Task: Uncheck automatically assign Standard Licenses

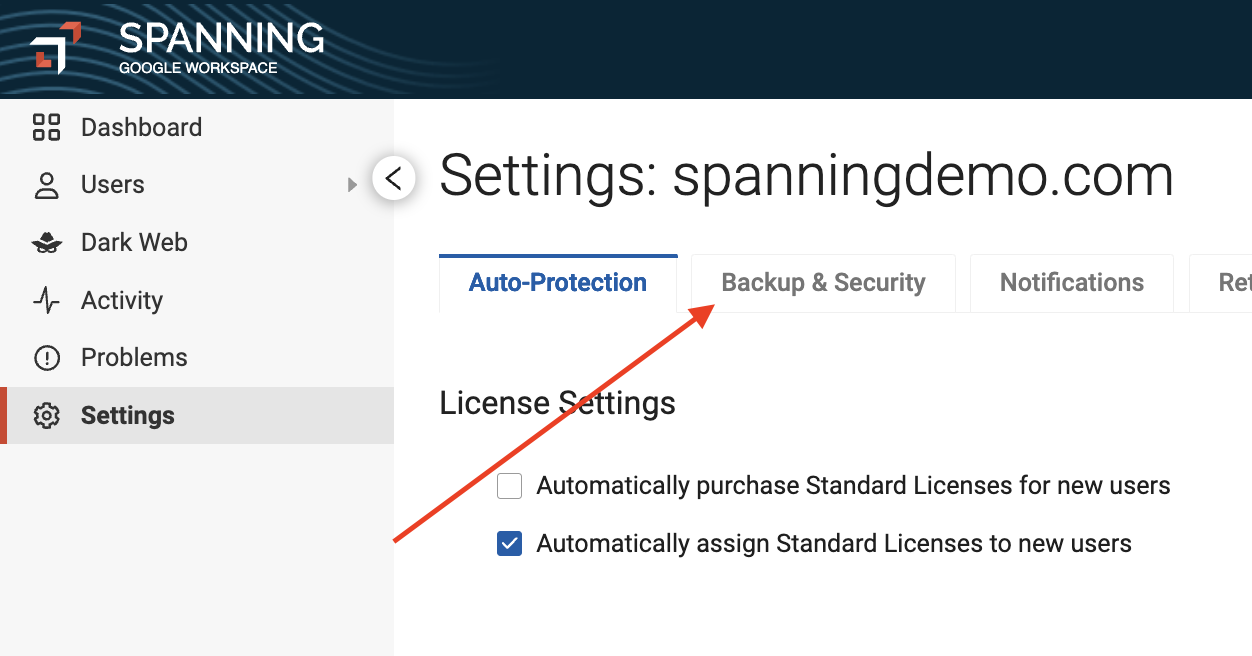Action: coord(510,544)
